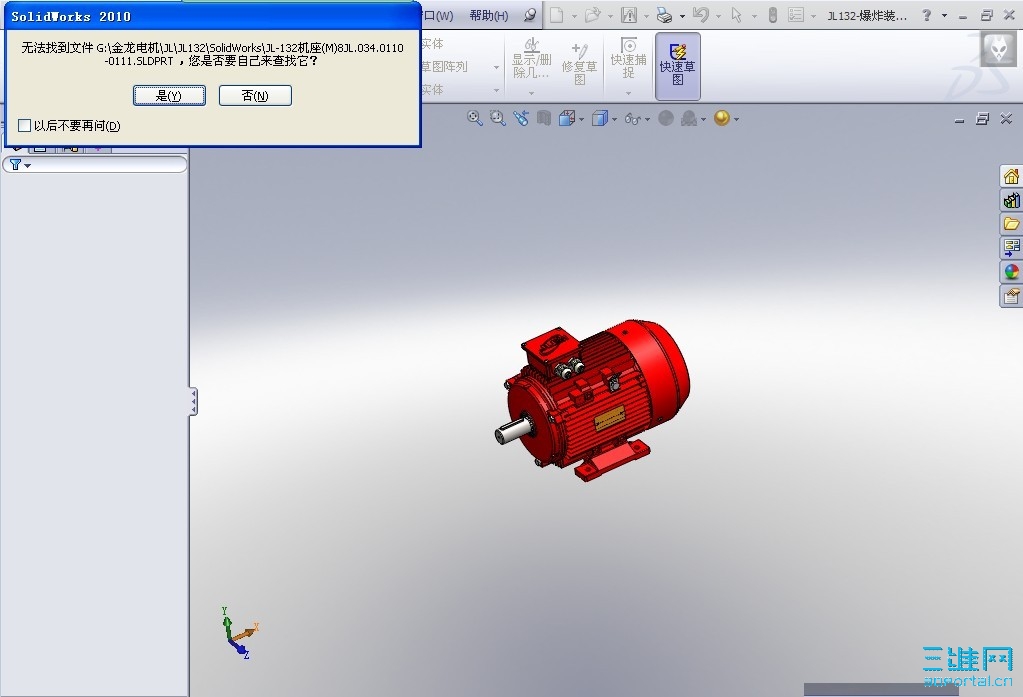
Task: Click the 修复草图 tool
Action: pyautogui.click(x=579, y=63)
